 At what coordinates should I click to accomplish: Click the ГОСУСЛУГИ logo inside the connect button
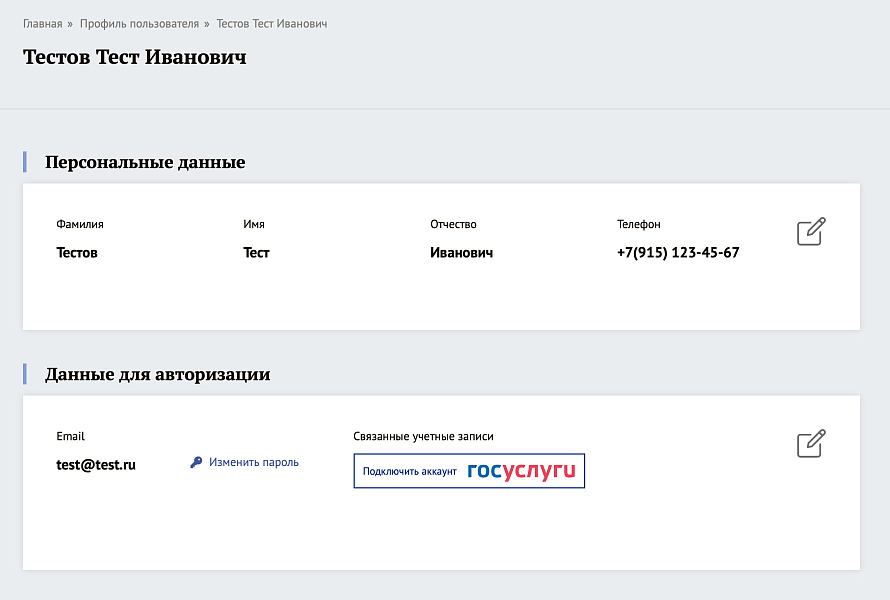click(x=521, y=470)
